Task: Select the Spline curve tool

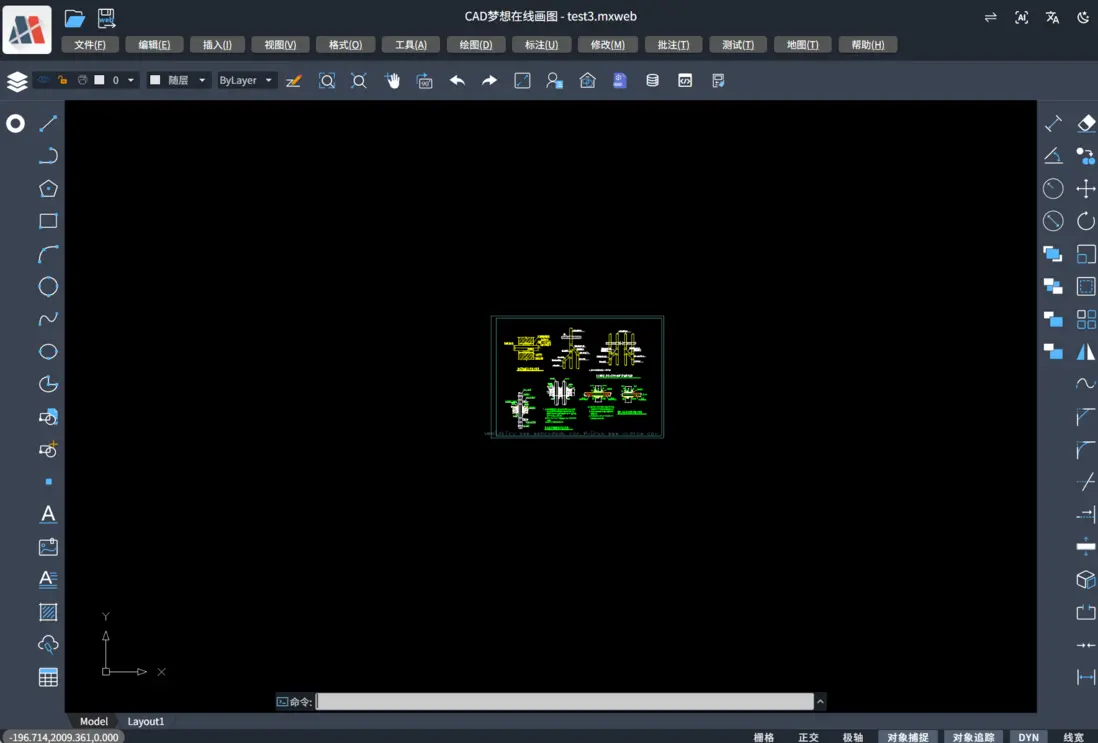Action: [48, 319]
